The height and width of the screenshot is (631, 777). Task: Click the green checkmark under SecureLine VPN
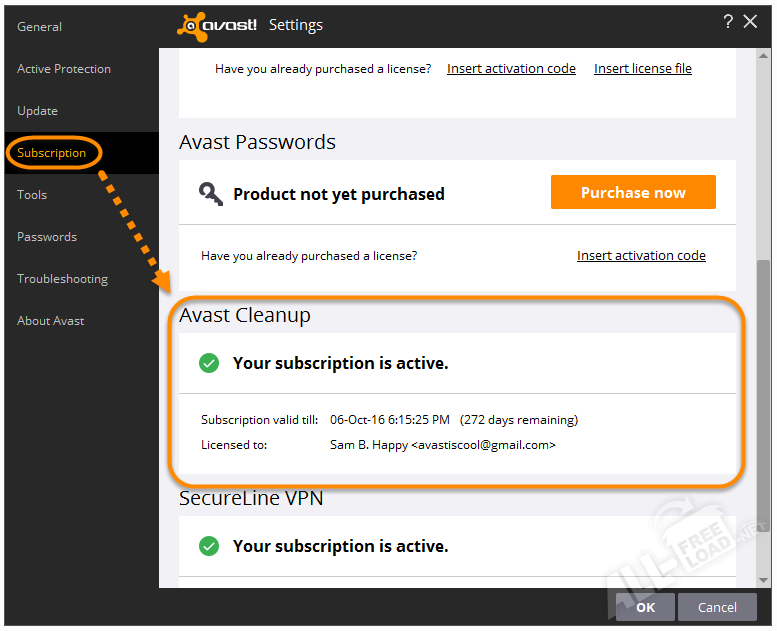[x=209, y=546]
